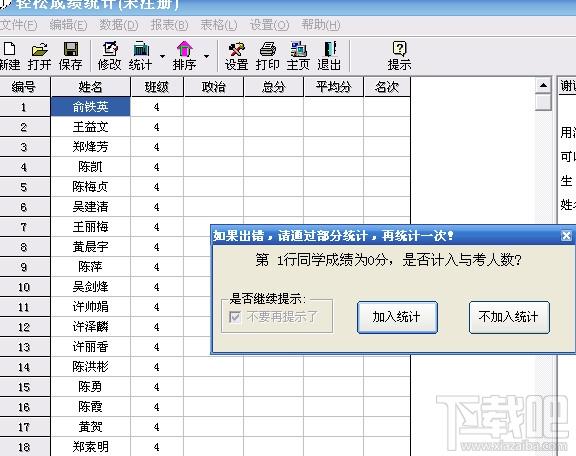The width and height of the screenshot is (576, 456).
Task: Click row number 18 header
Action: (24, 447)
